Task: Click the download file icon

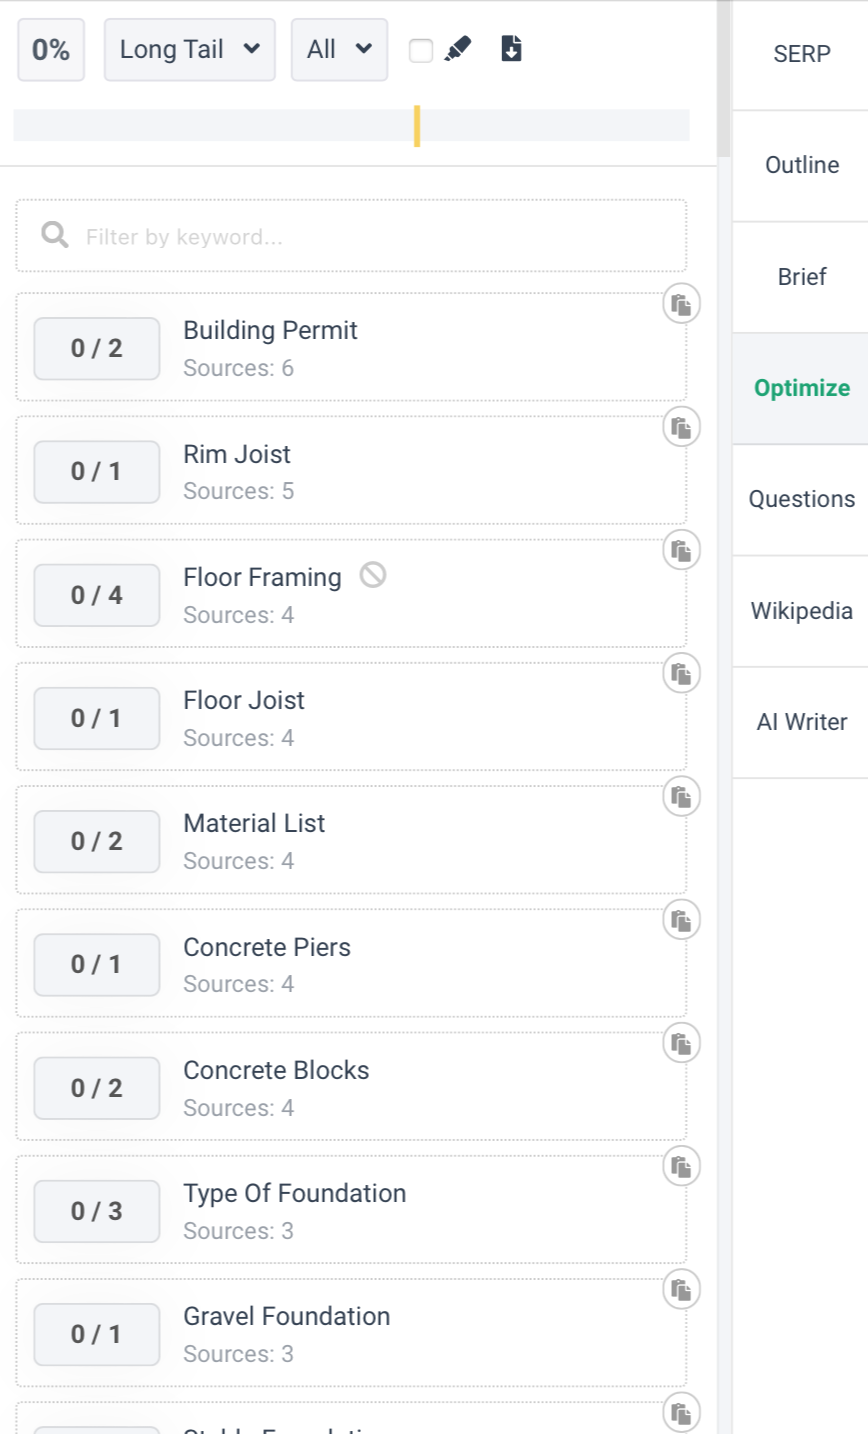Action: tap(511, 49)
